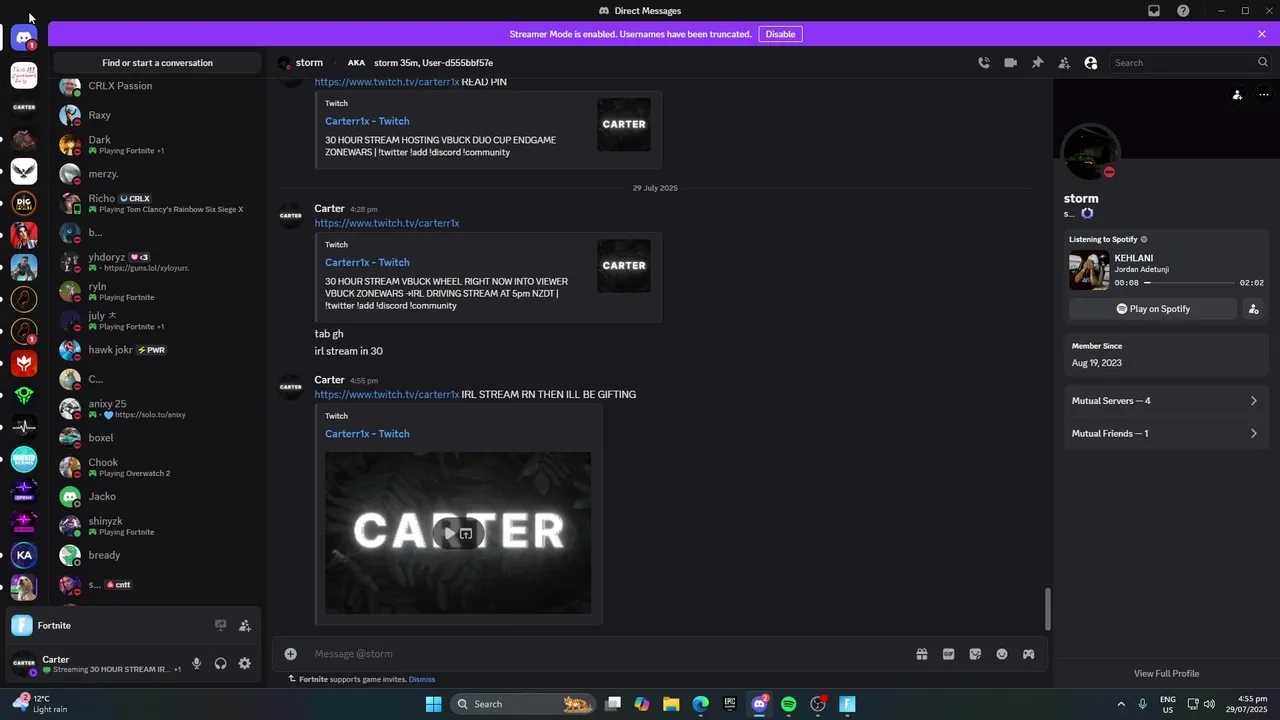This screenshot has height=720, width=1280.
Task: Click friend options icon atop profile panel
Action: pyautogui.click(x=1237, y=95)
